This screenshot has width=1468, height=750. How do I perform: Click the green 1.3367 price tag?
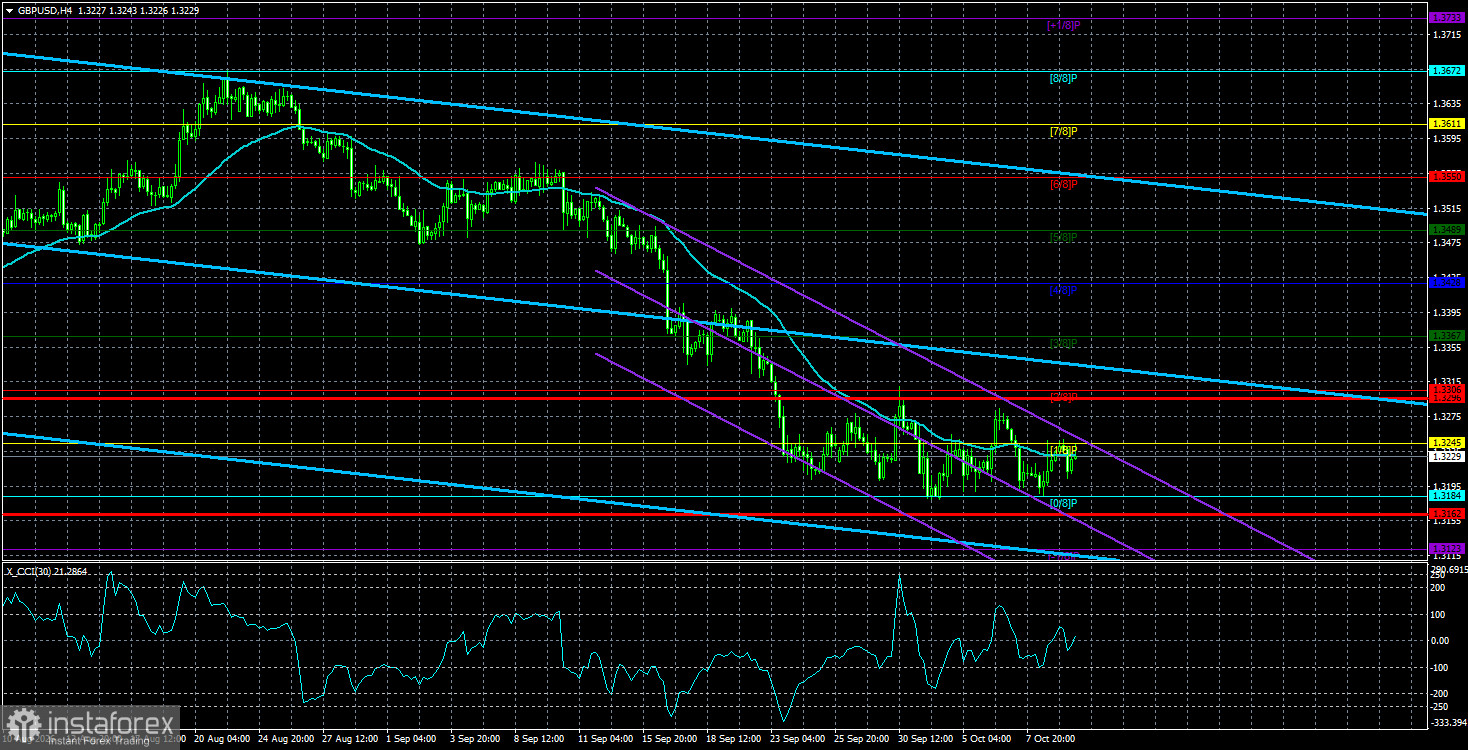(1447, 335)
